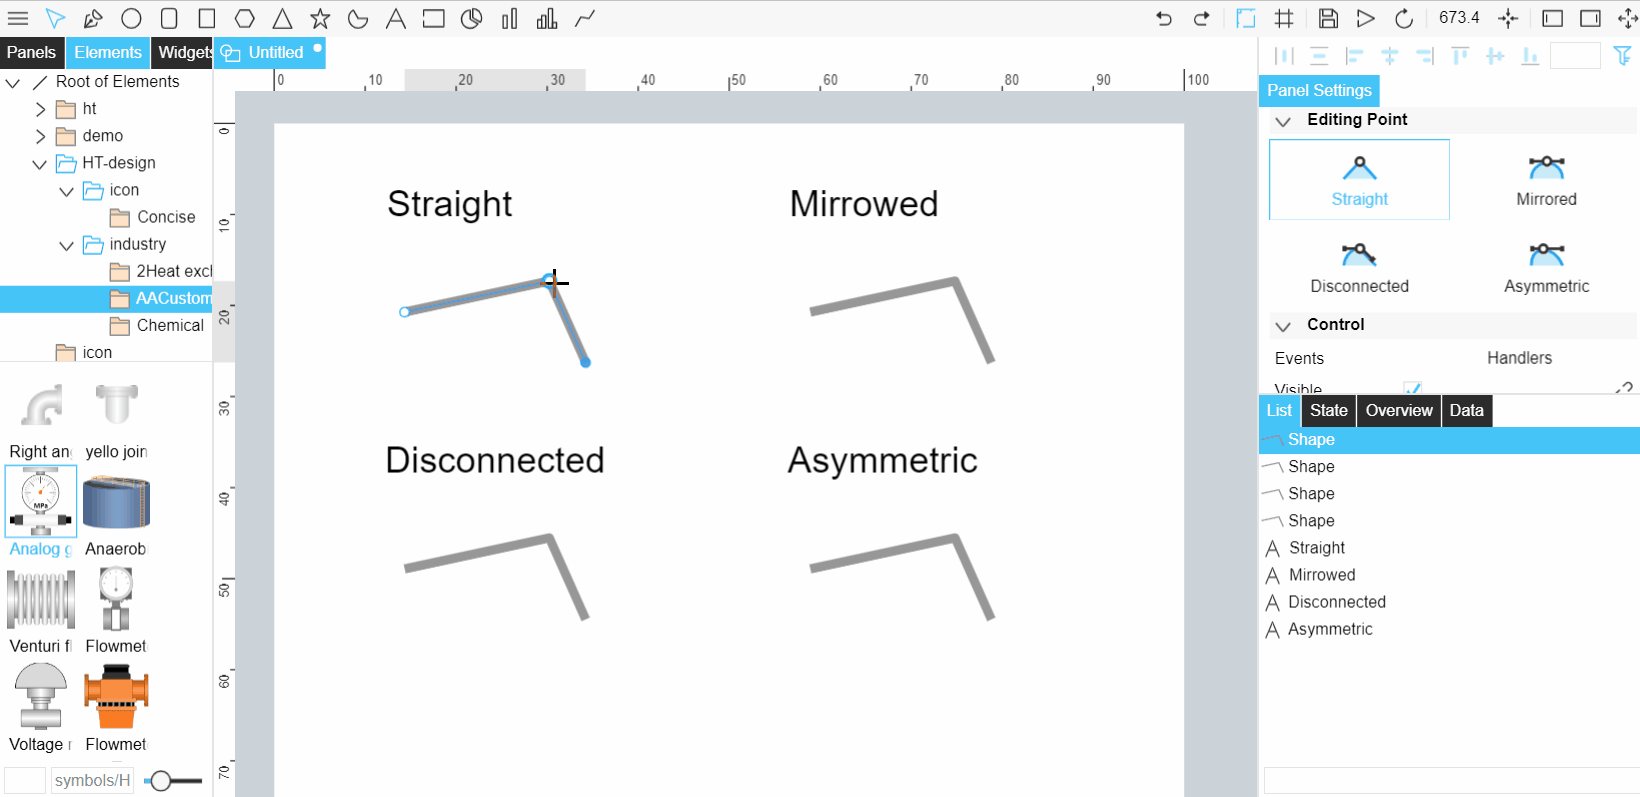The image size is (1640, 797).
Task: Choose the Straight editing point type
Action: pyautogui.click(x=1359, y=180)
